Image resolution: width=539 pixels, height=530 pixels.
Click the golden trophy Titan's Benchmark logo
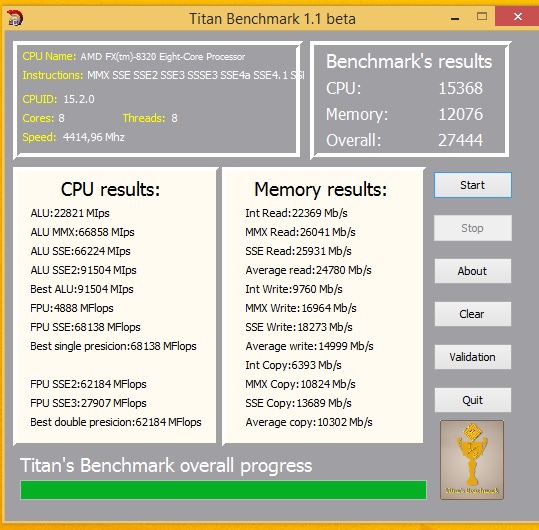pyautogui.click(x=472, y=460)
